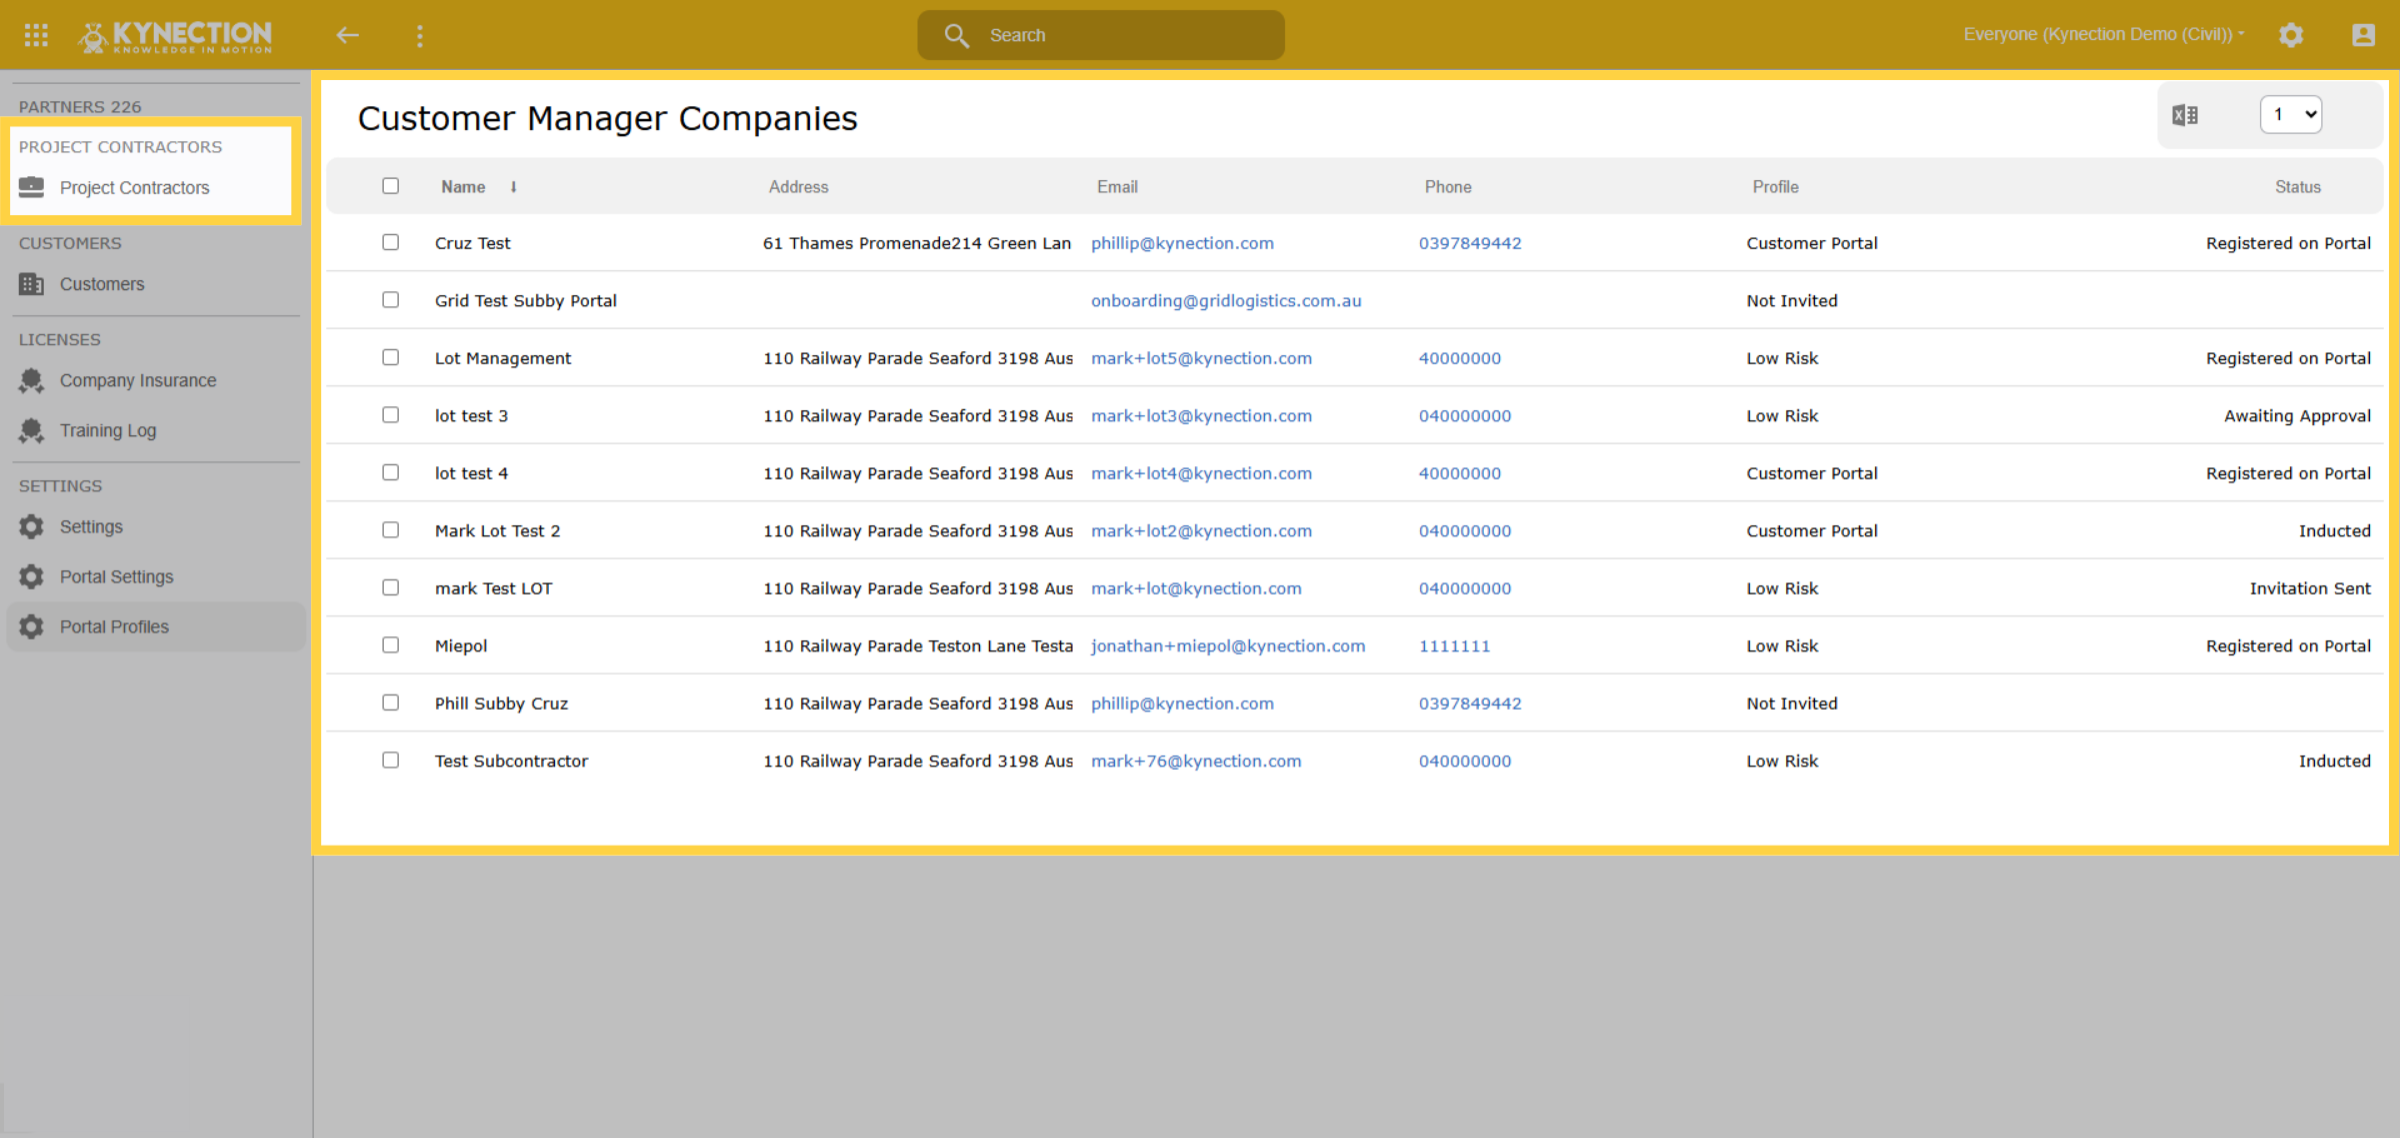The image size is (2400, 1138).
Task: Check the box for Cruz Test
Action: pos(390,242)
